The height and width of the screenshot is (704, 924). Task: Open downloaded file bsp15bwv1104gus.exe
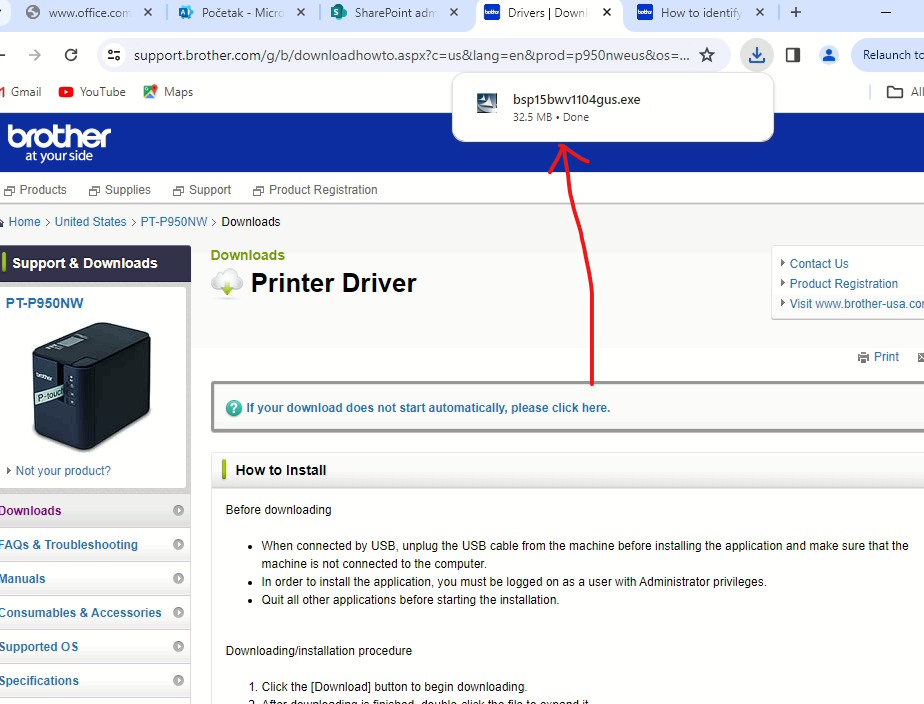[612, 107]
